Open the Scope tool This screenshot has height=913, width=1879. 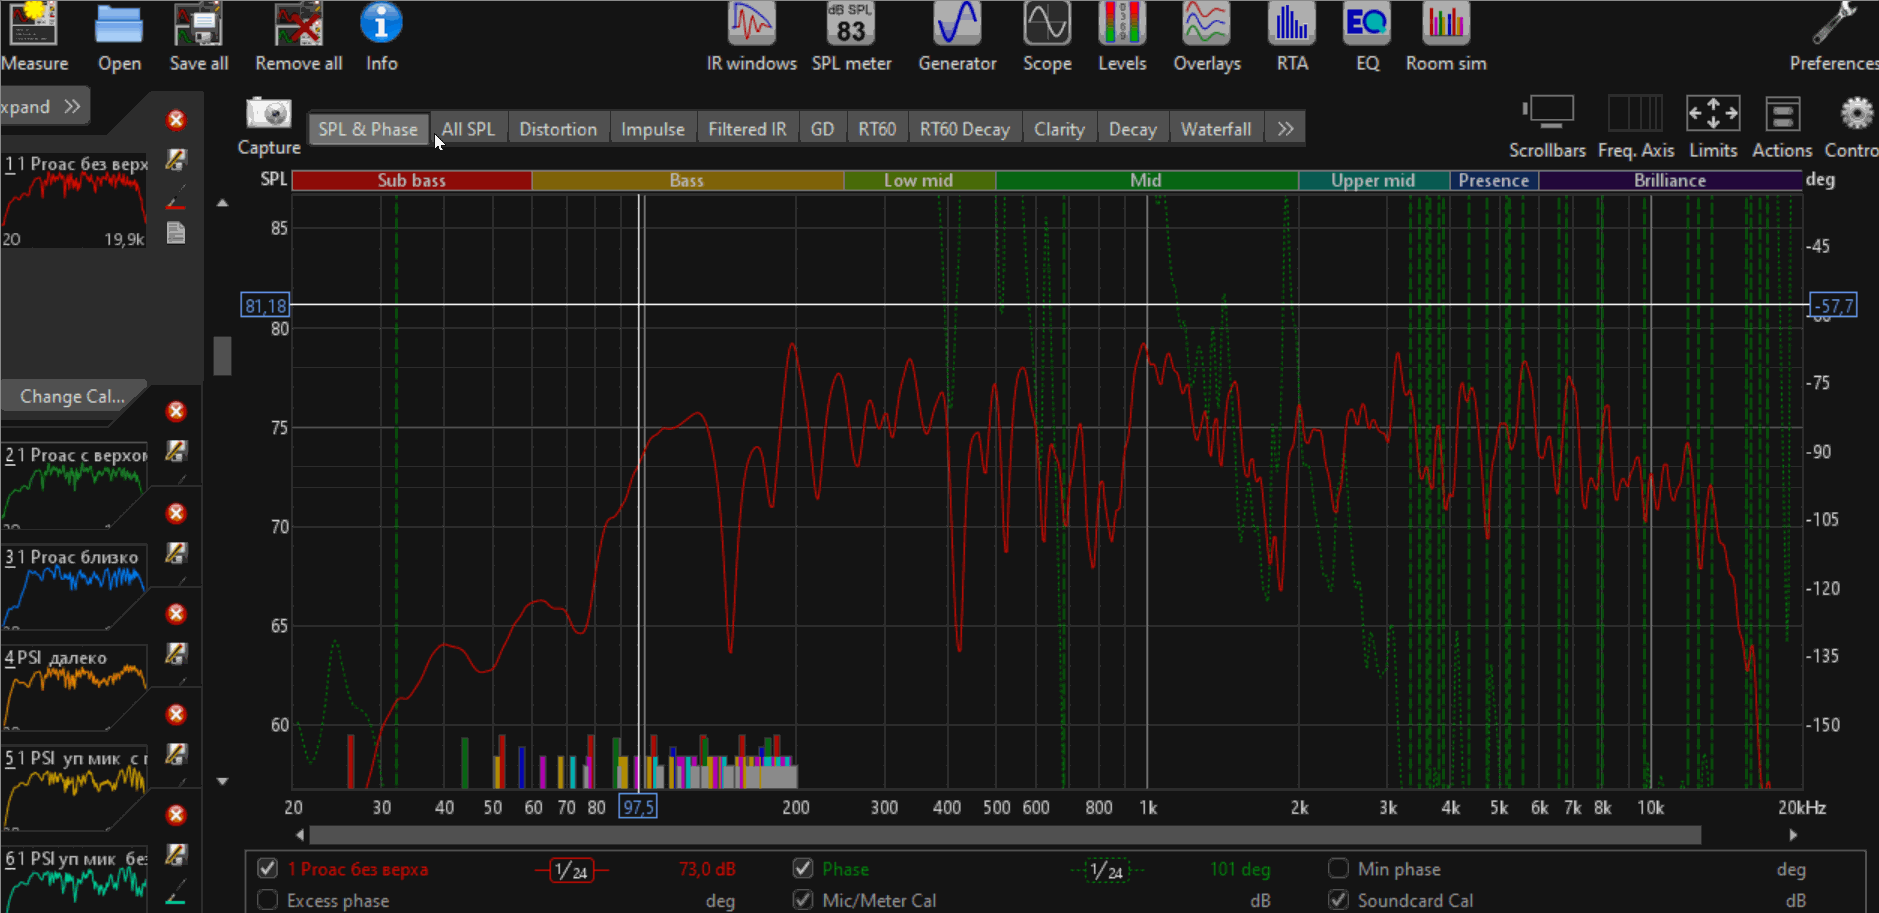[x=1047, y=38]
